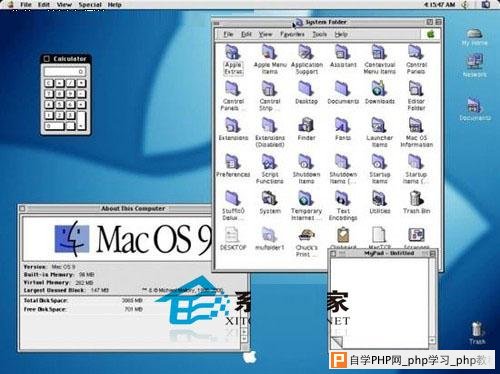Image resolution: width=500 pixels, height=374 pixels.
Task: Open the System Folder window's Edit menu
Action: [246, 34]
